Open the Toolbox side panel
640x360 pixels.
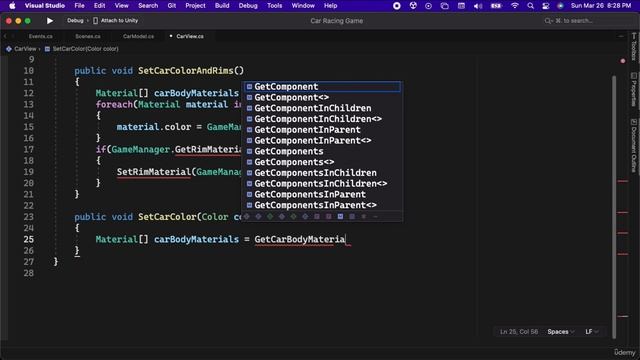(634, 47)
